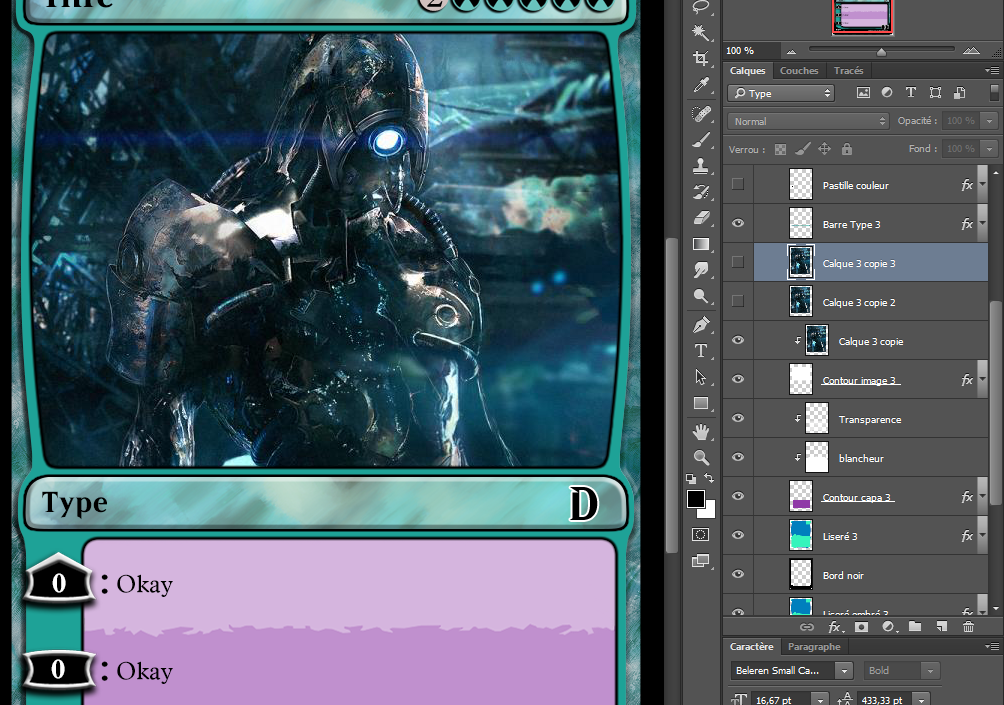1004x705 pixels.
Task: Reset default foreground and background colors
Action: click(691, 478)
